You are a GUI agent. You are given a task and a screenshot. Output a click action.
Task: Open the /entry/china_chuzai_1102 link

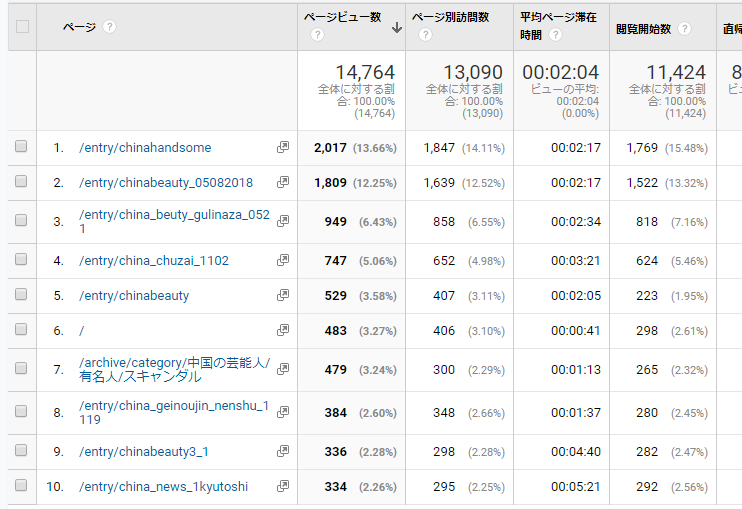[x=154, y=261]
